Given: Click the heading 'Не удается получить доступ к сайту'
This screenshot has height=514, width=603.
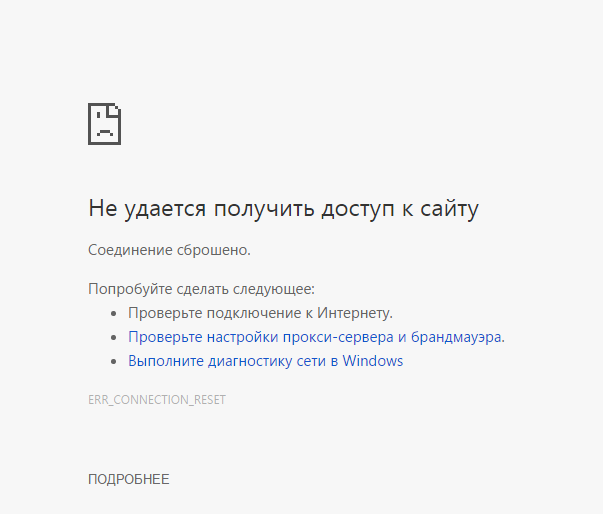Looking at the screenshot, I should [283, 209].
